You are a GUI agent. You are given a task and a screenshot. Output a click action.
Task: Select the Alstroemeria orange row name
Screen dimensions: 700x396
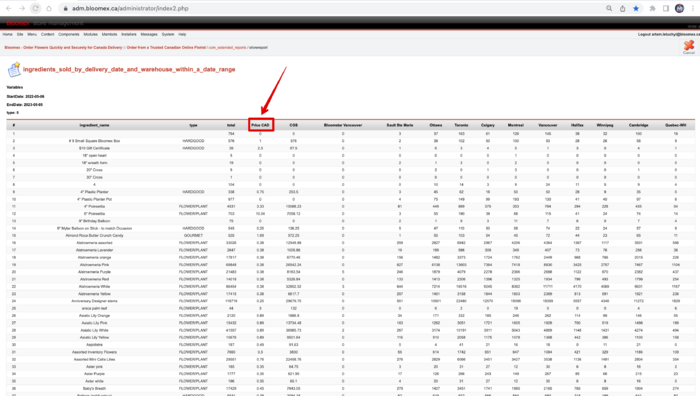coord(94,258)
